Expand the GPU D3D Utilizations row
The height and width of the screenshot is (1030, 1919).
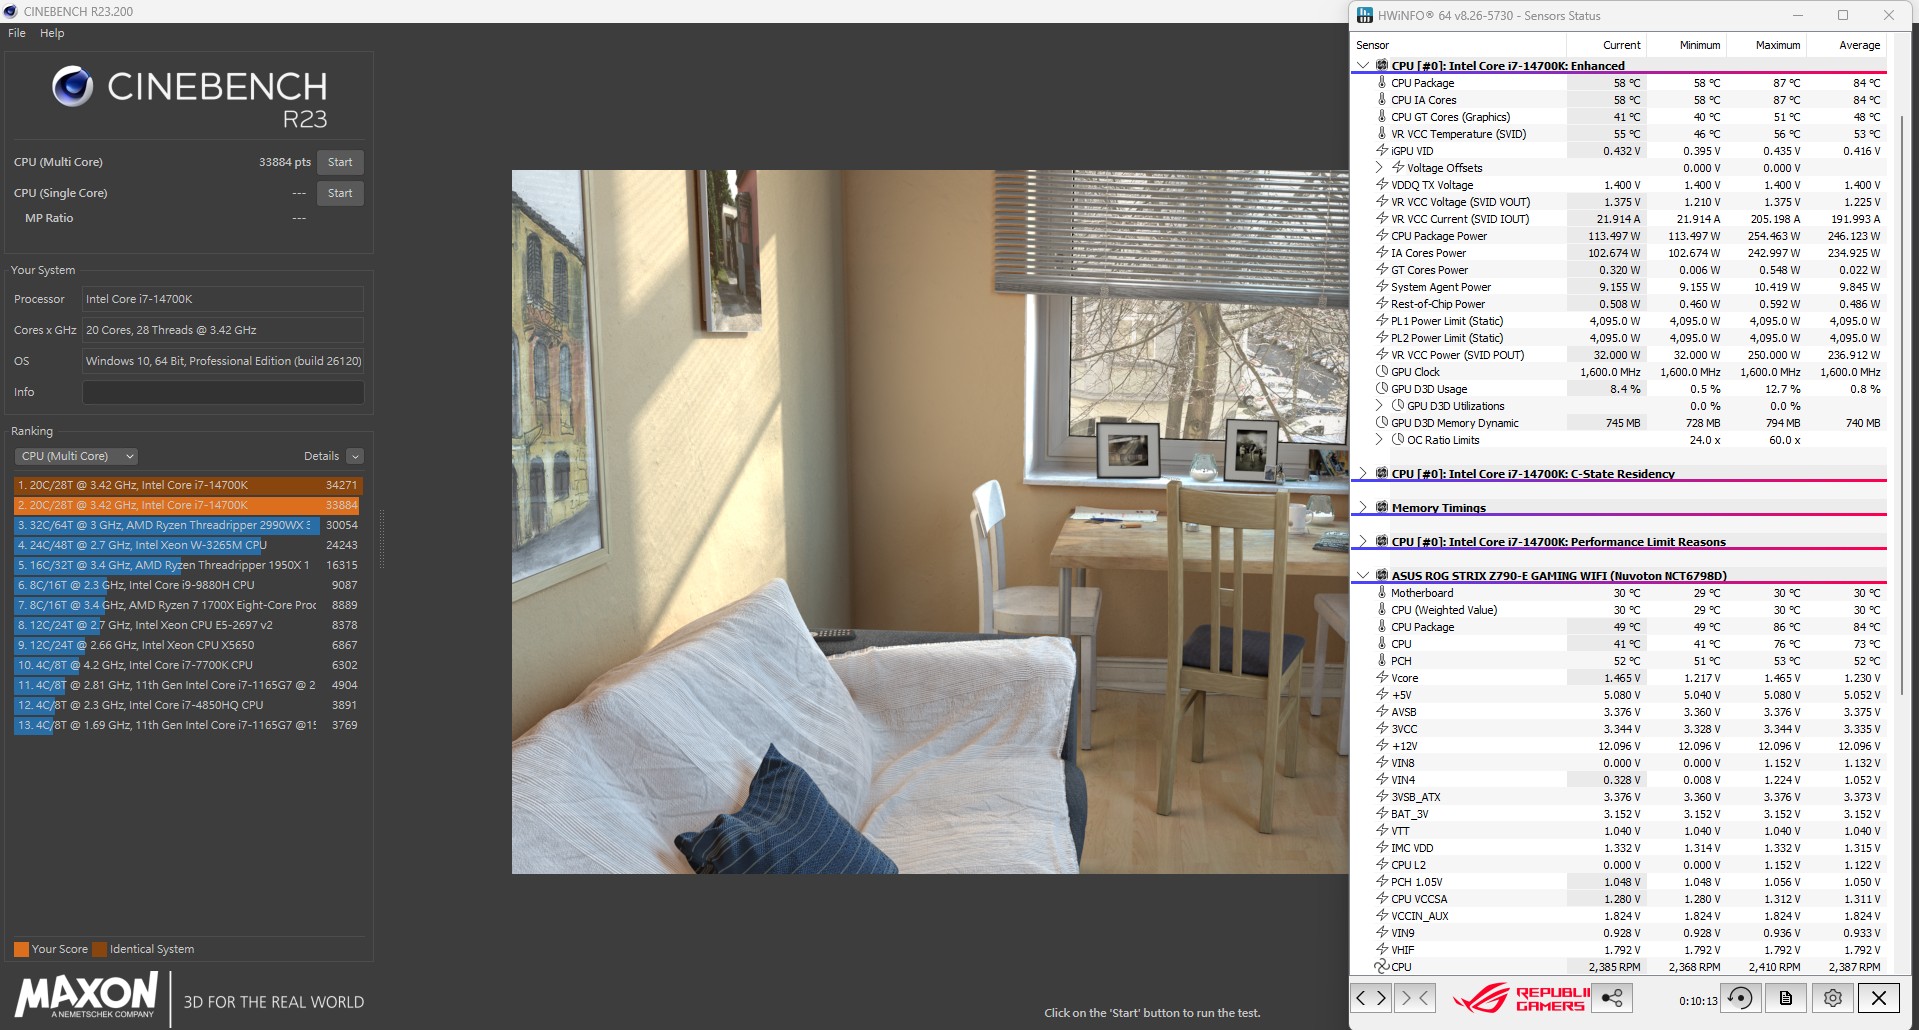(x=1379, y=406)
